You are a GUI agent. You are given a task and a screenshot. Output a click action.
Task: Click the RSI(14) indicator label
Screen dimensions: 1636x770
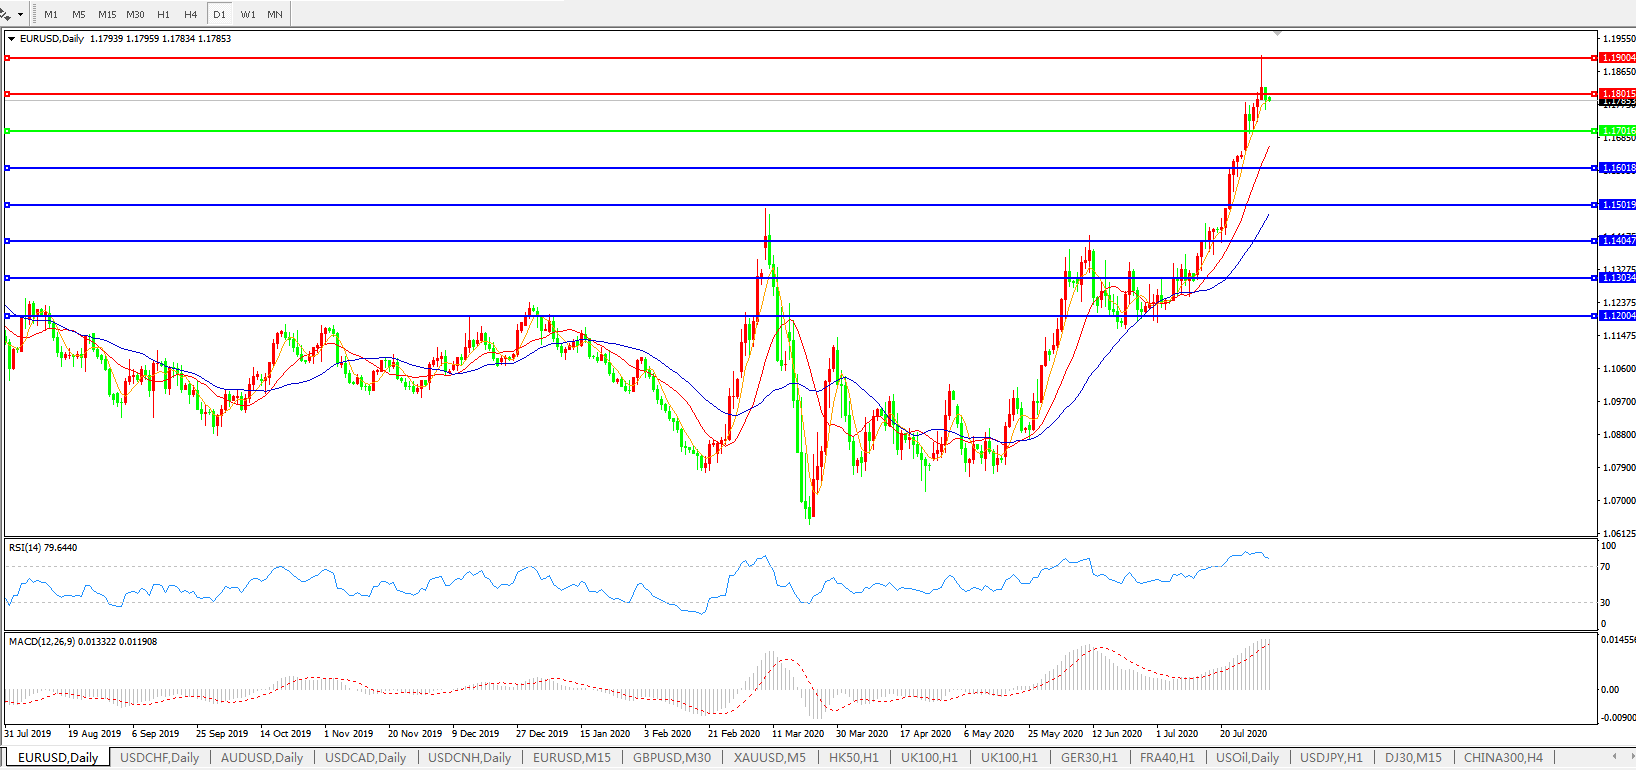[x=42, y=548]
